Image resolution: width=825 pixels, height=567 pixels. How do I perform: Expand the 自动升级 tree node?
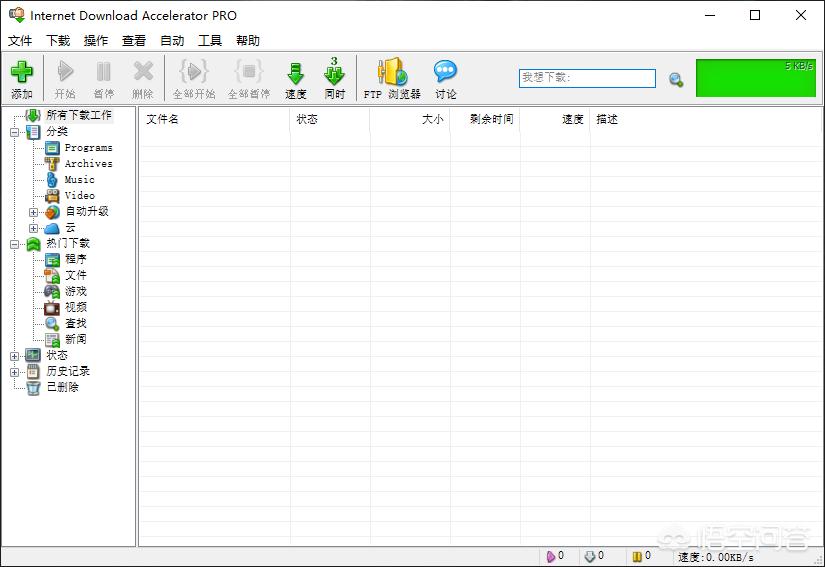[34, 212]
